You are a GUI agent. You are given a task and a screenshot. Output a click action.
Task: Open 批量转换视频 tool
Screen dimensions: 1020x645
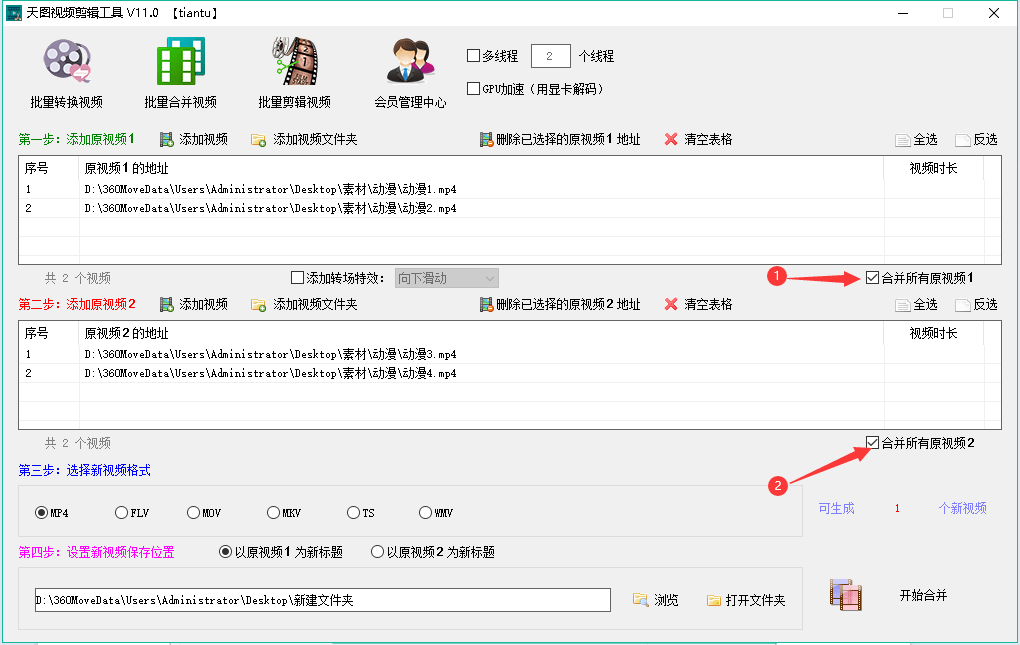tap(66, 73)
